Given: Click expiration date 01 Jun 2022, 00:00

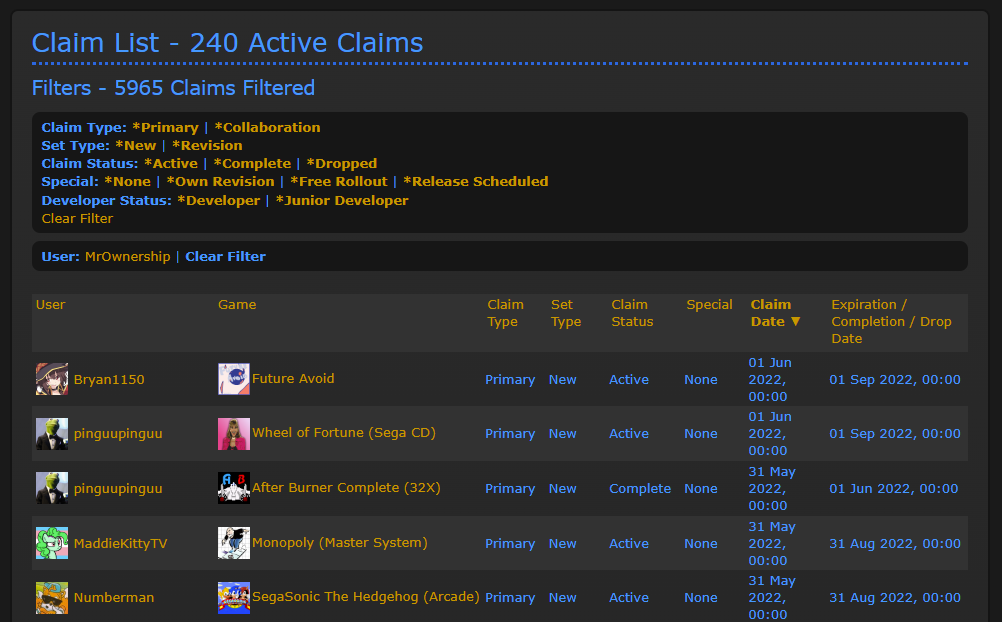Looking at the screenshot, I should [893, 488].
